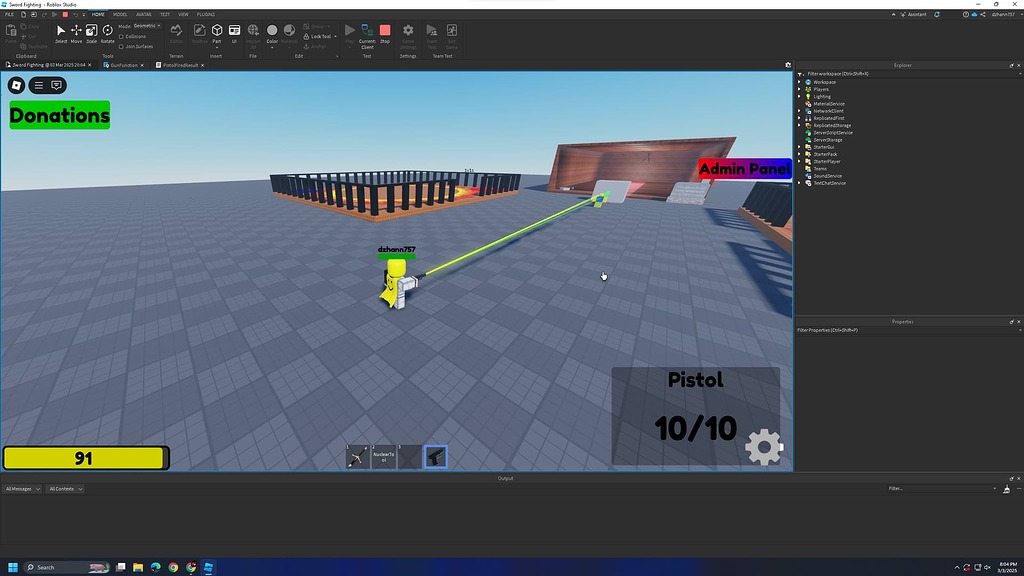Open the Assistant button
The width and height of the screenshot is (1024, 576).
[913, 14]
